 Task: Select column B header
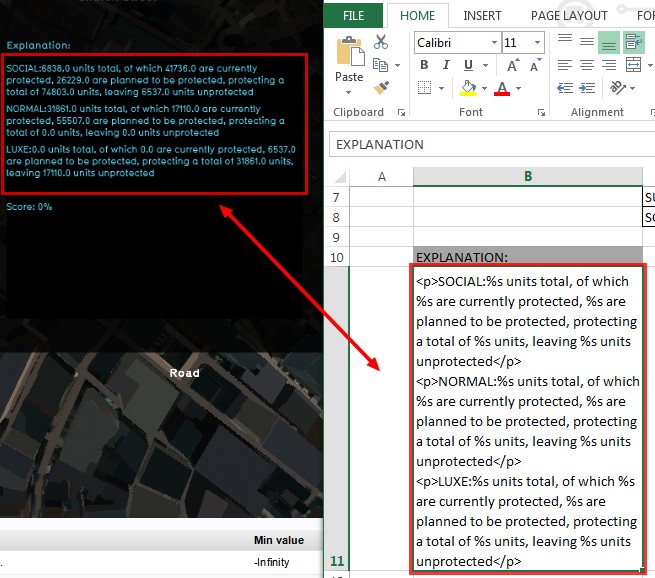(x=528, y=177)
